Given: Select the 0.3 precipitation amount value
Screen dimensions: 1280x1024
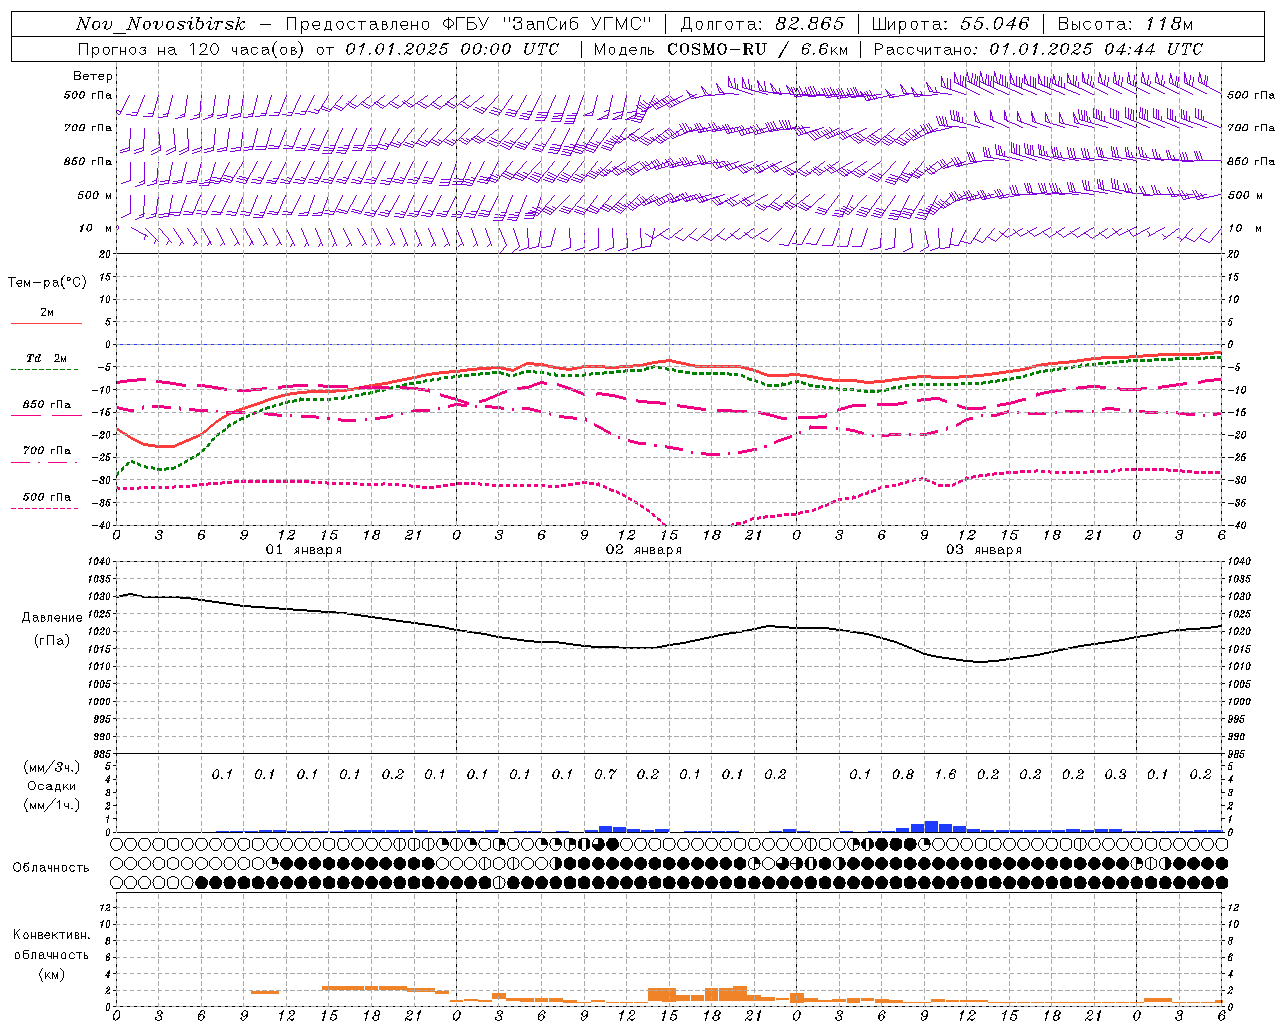Looking at the screenshot, I should pos(1115,774).
